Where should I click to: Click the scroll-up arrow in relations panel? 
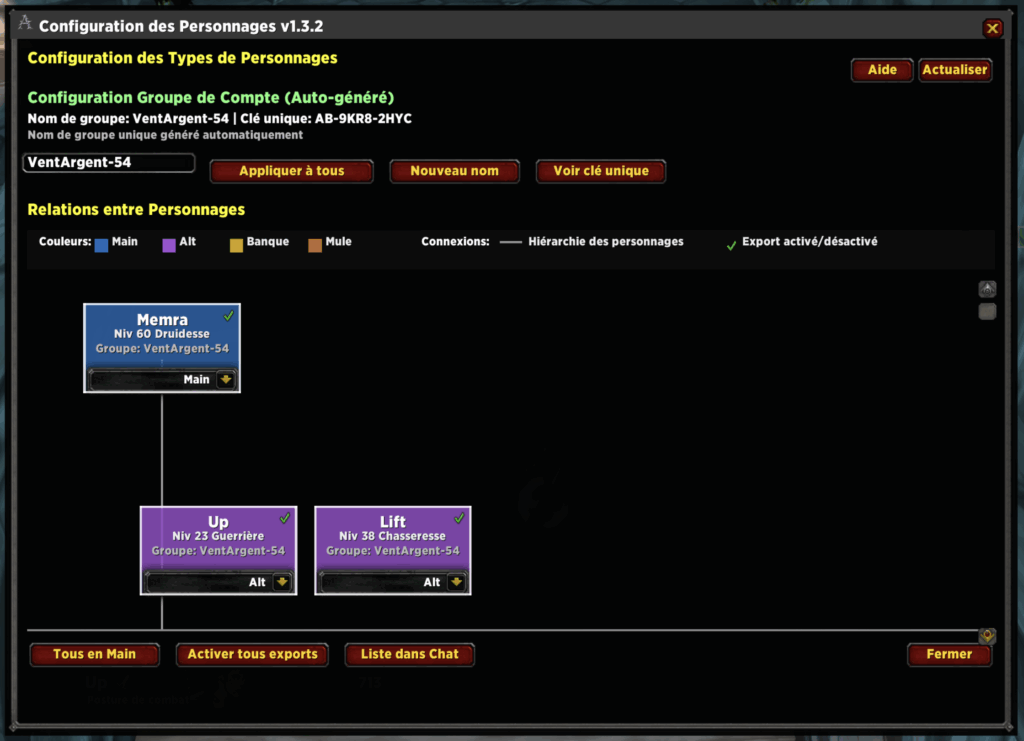(x=987, y=289)
